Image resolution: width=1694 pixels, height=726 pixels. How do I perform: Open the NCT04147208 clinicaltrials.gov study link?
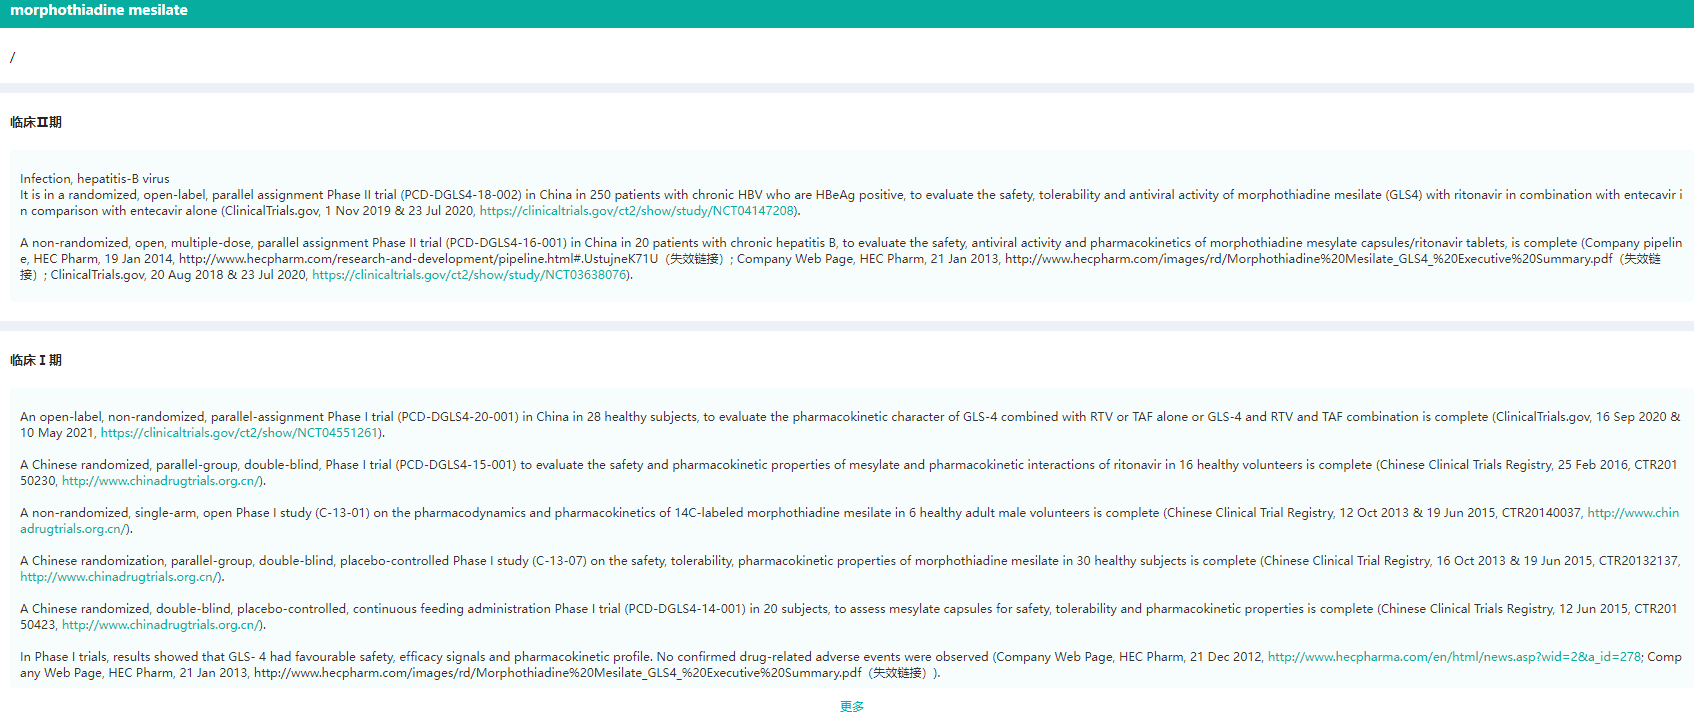coord(637,211)
